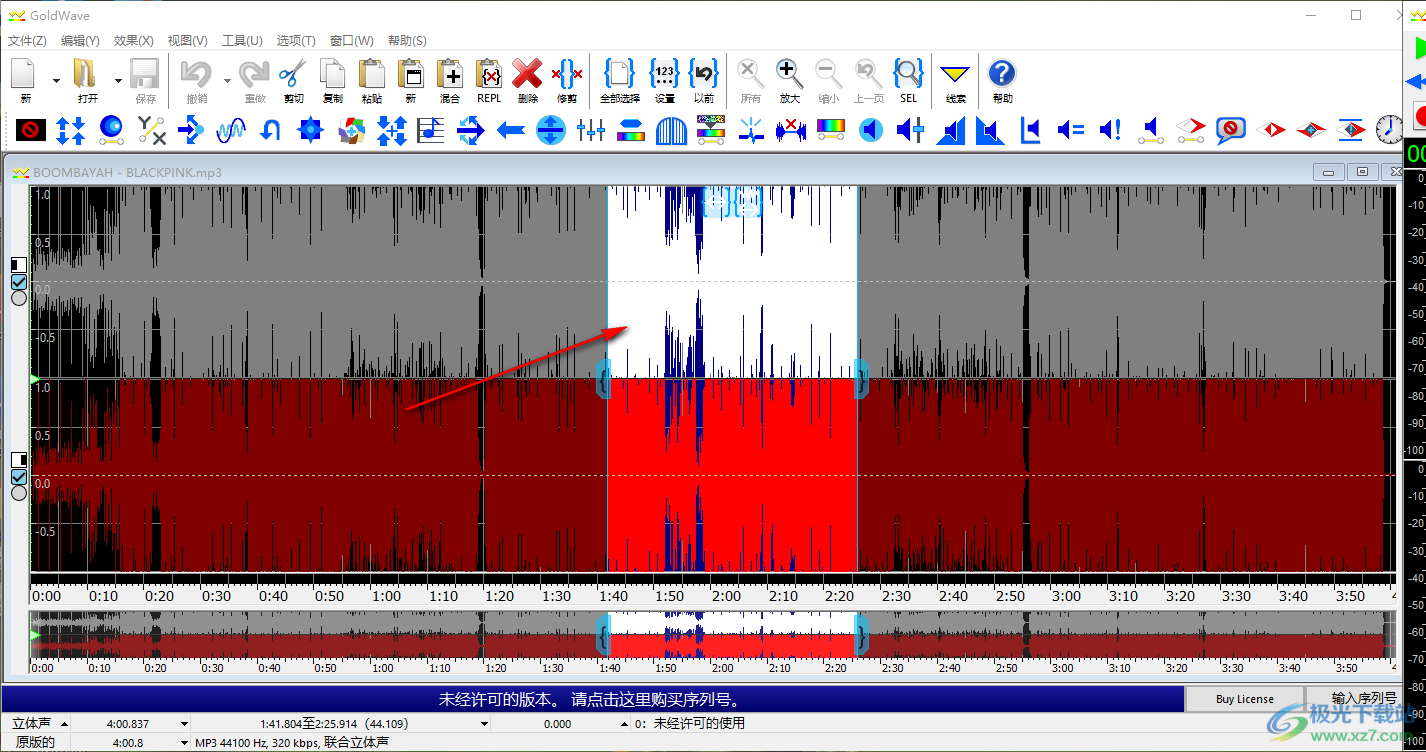Click the 放大 zoom in magnifier

pyautogui.click(x=789, y=80)
